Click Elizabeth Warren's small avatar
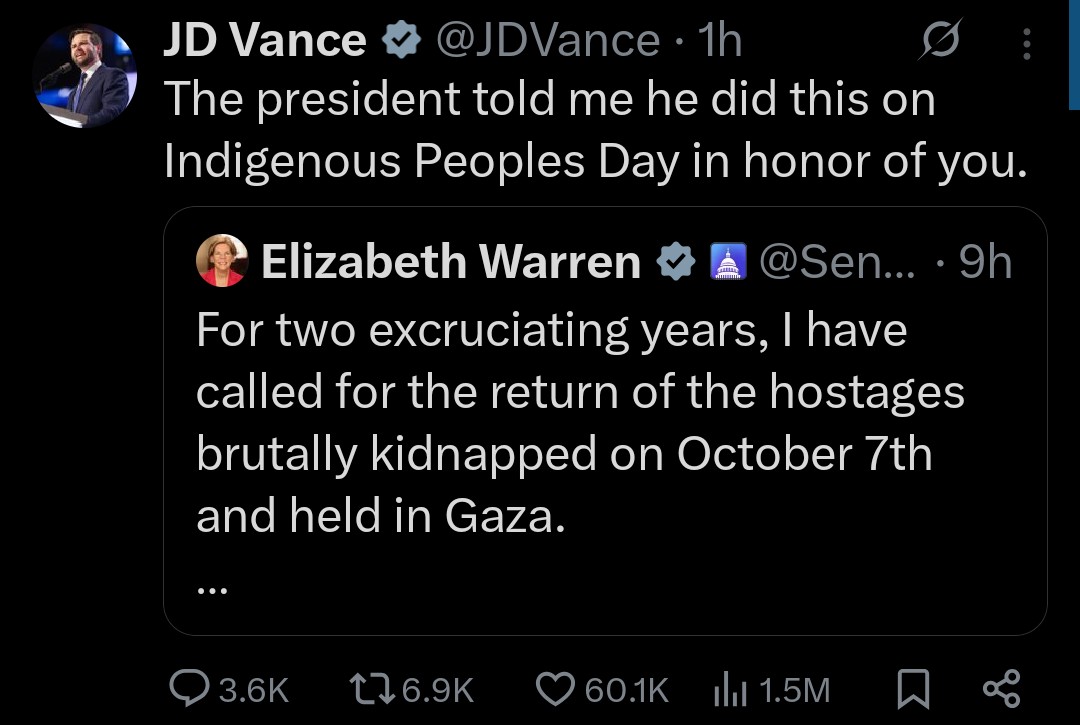 [222, 262]
